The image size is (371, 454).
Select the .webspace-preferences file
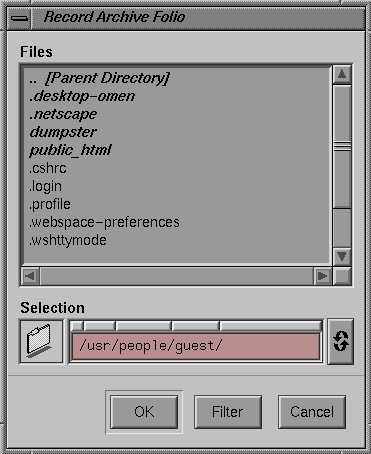click(104, 222)
